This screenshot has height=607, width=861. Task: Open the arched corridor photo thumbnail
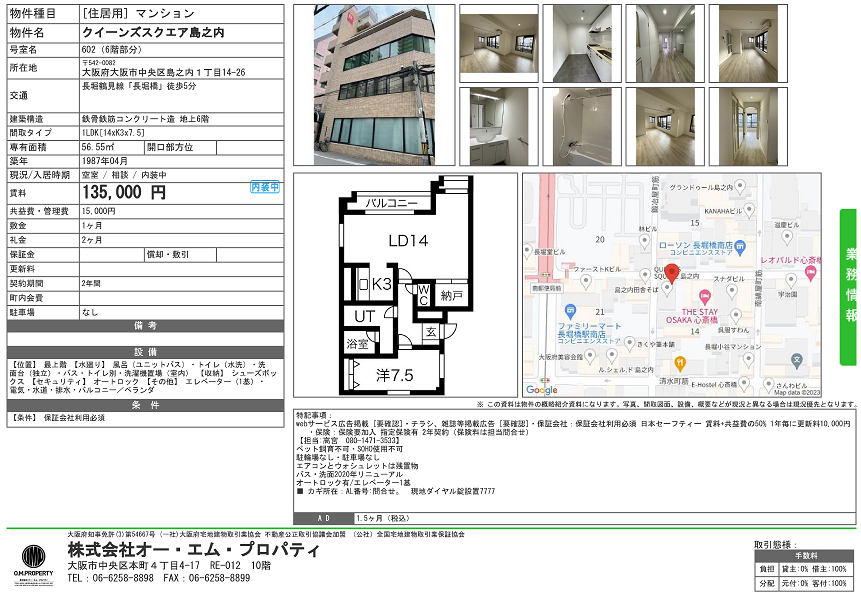click(748, 126)
